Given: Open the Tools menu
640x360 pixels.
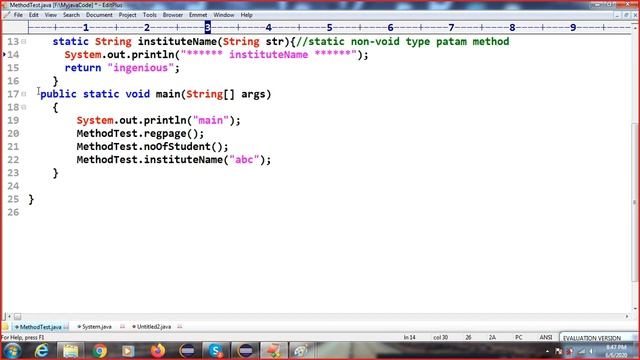Looking at the screenshot, I should coord(149,15).
